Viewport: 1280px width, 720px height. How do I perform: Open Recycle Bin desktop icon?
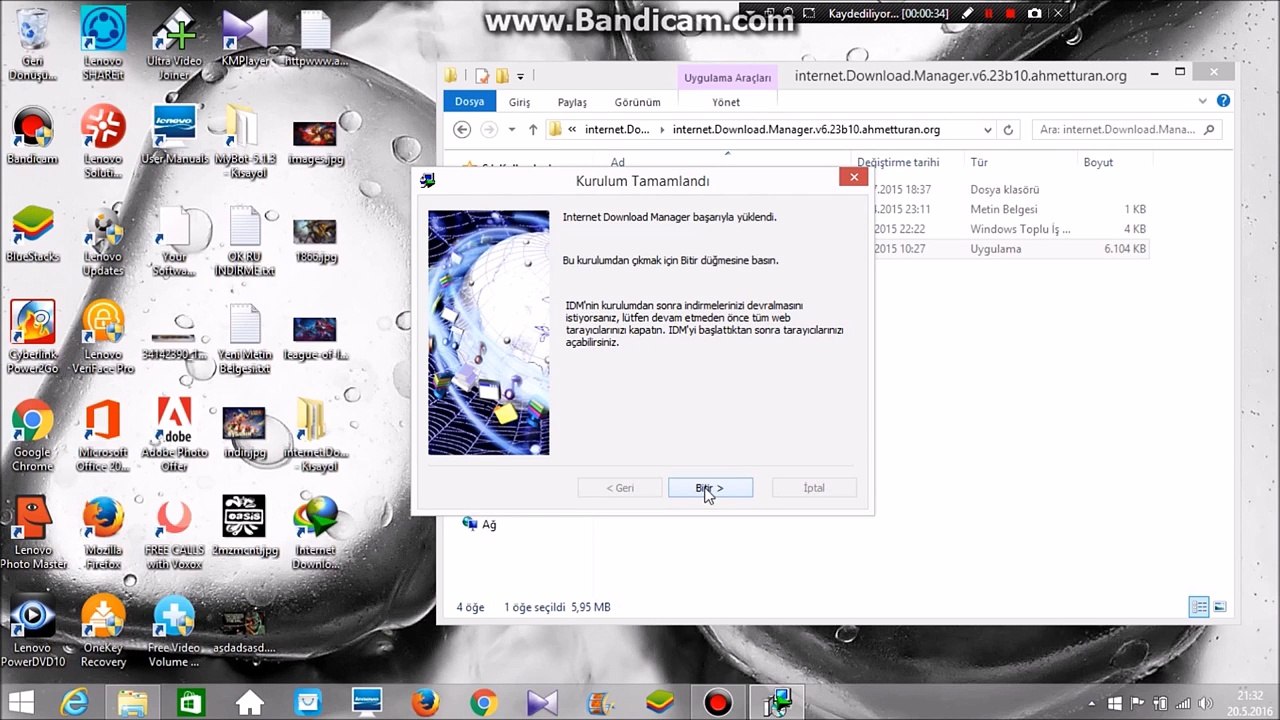point(32,45)
